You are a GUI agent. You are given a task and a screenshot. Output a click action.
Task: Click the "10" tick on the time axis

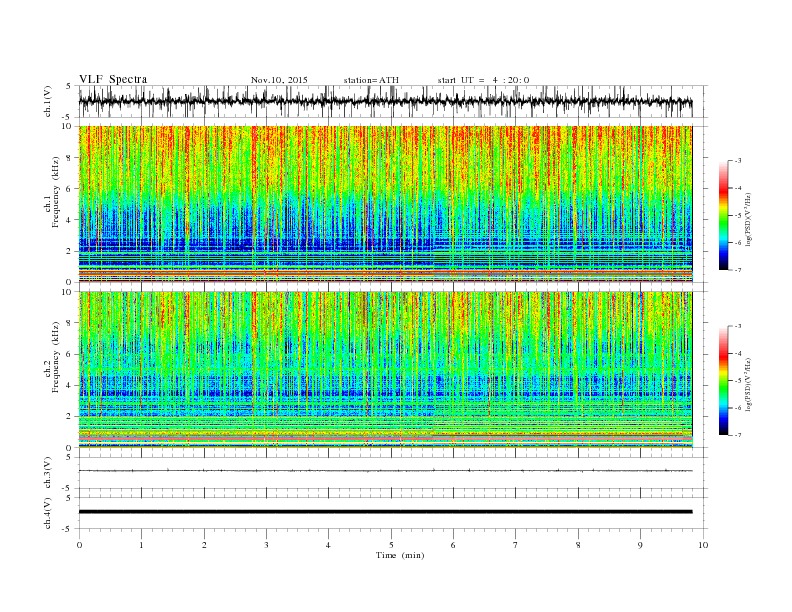pyautogui.click(x=703, y=545)
